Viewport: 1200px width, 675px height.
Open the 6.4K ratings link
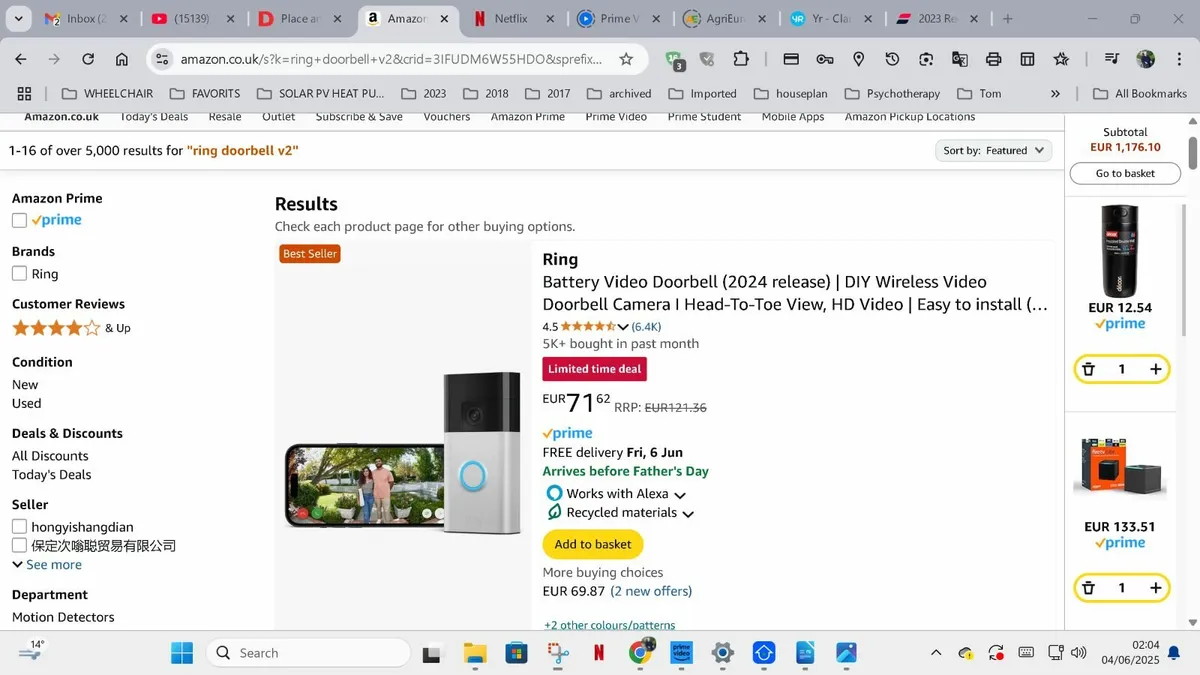[x=646, y=327]
